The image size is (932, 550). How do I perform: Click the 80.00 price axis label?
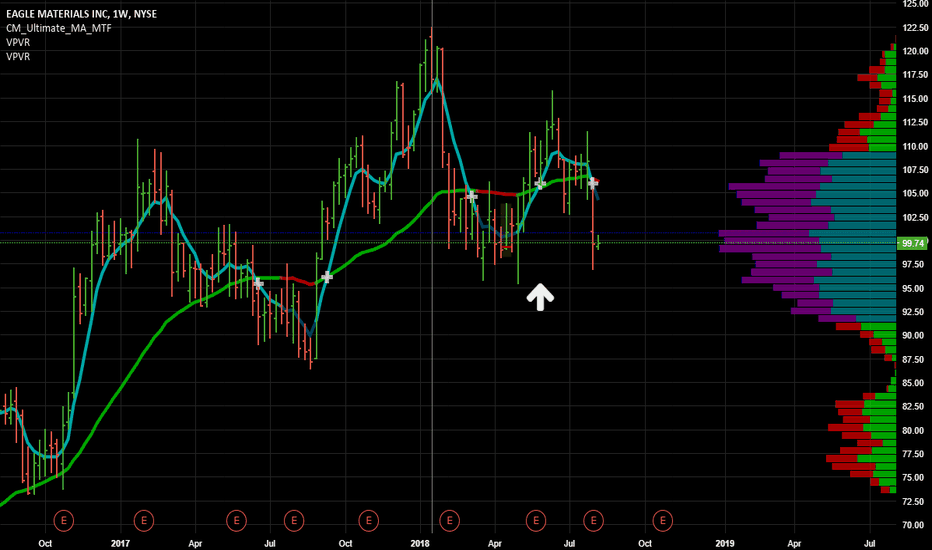[x=915, y=430]
